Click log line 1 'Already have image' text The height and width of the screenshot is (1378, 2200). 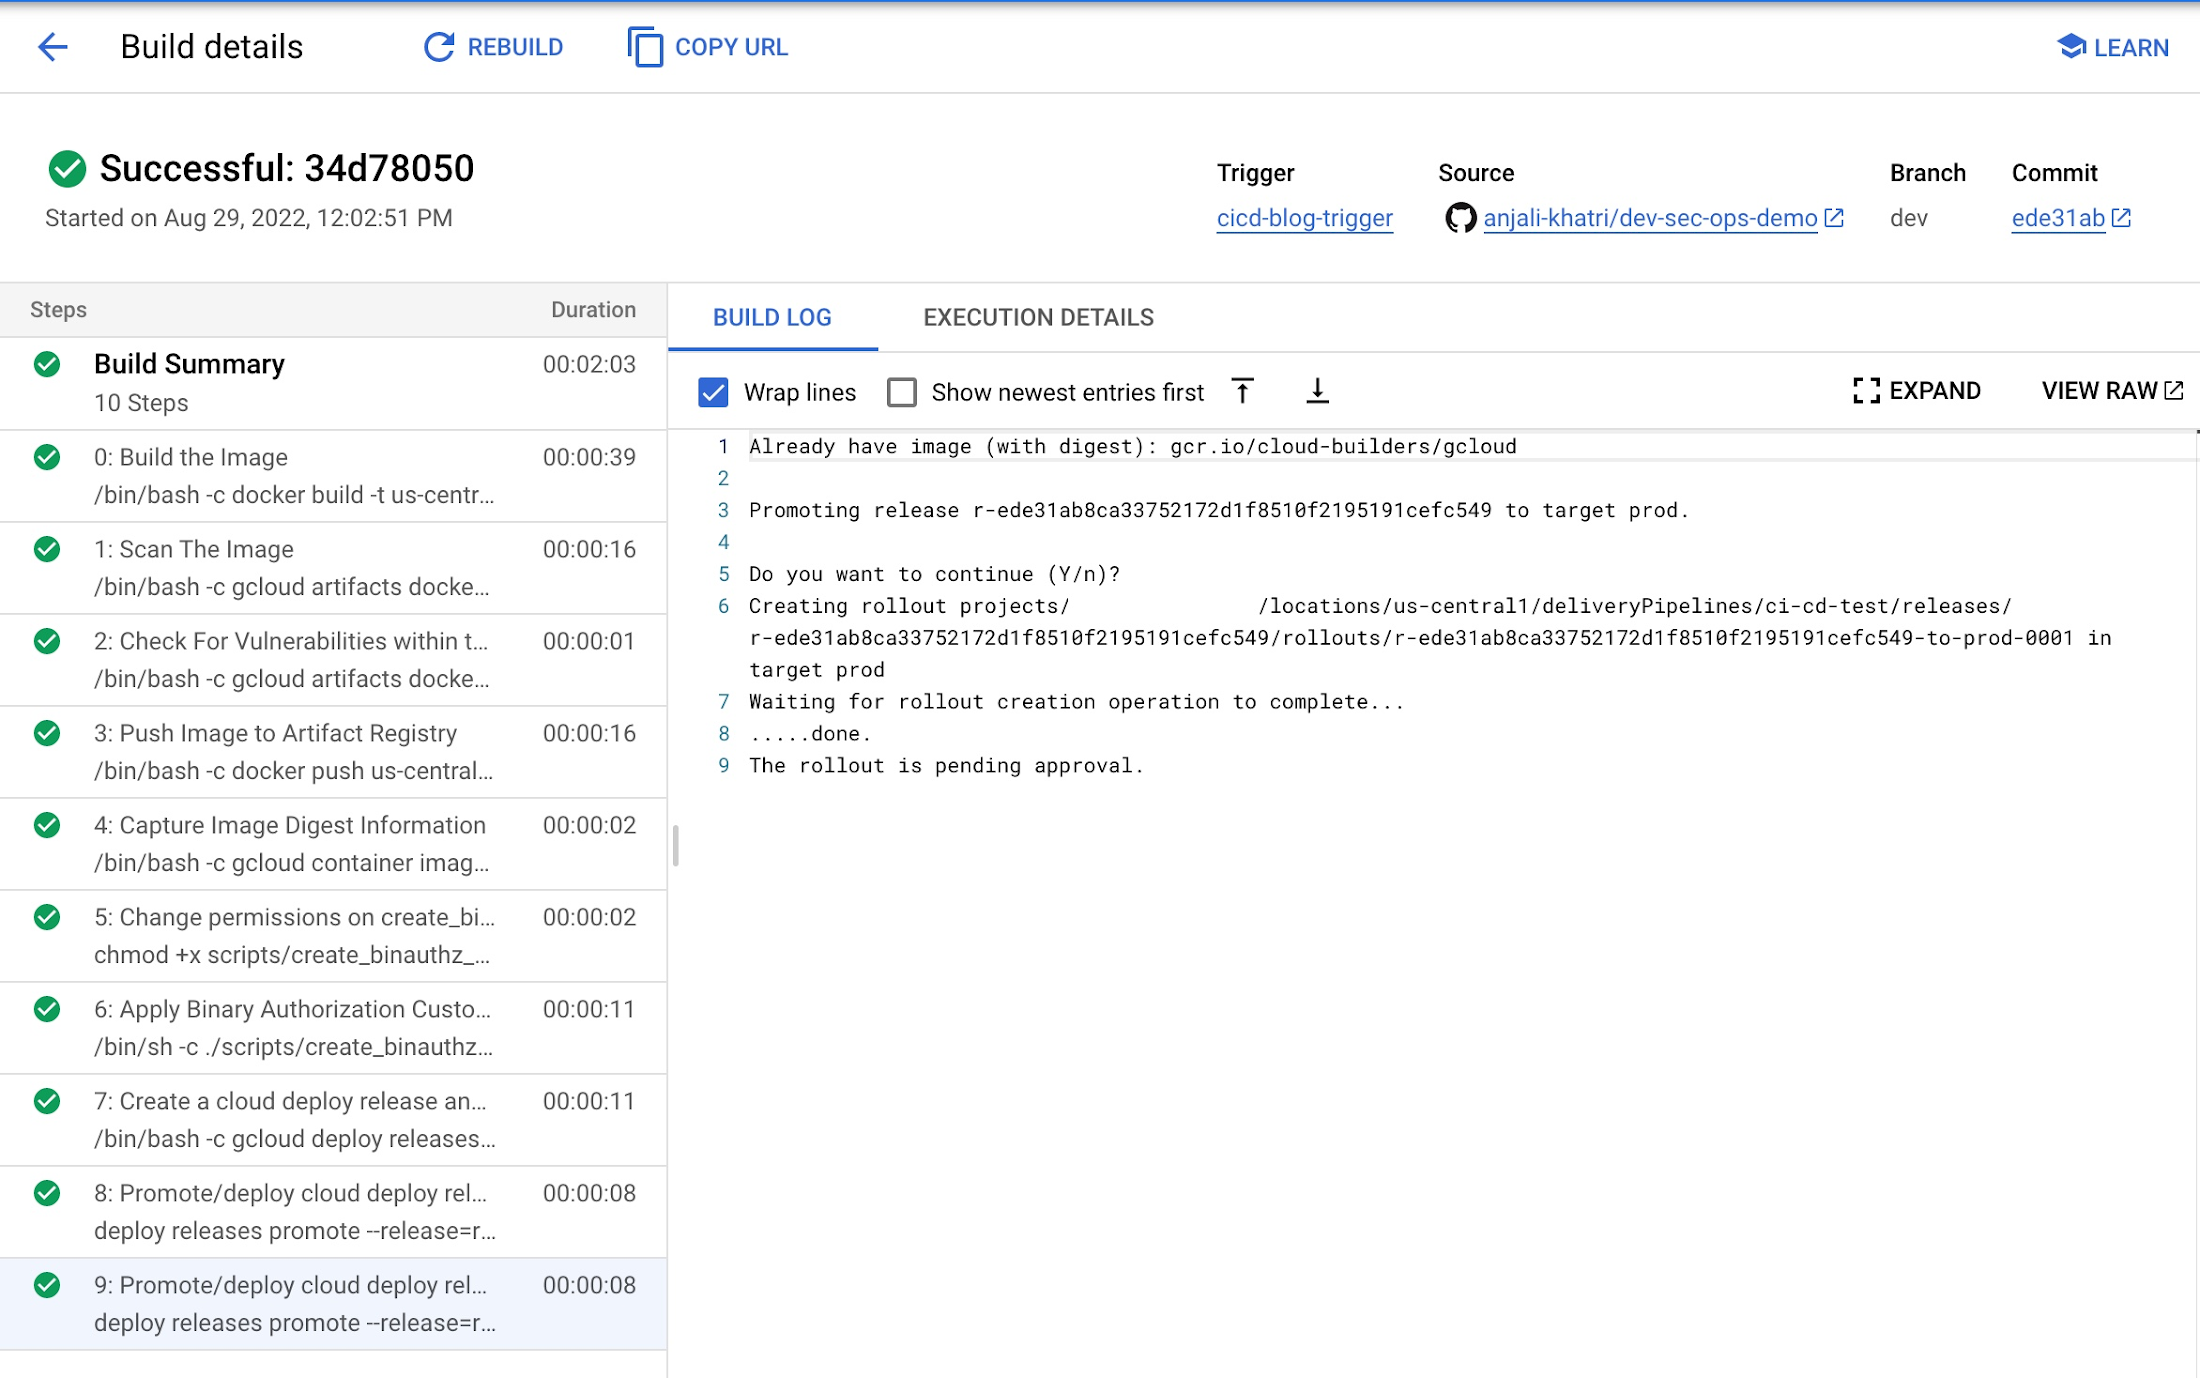click(x=1132, y=447)
